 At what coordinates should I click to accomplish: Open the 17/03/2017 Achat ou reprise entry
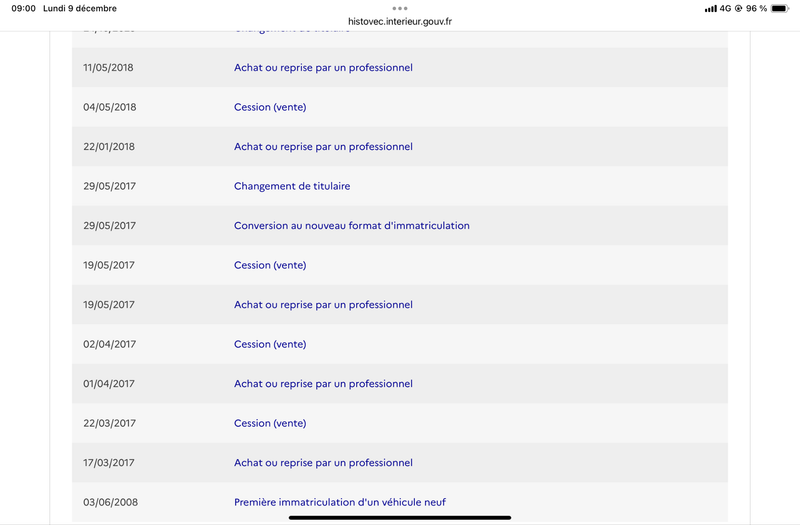click(x=323, y=463)
